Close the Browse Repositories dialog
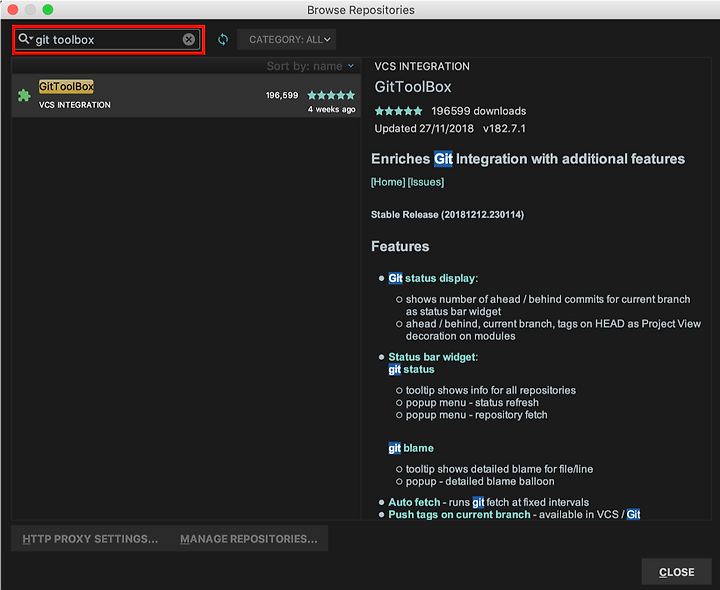720x590 pixels. (676, 572)
